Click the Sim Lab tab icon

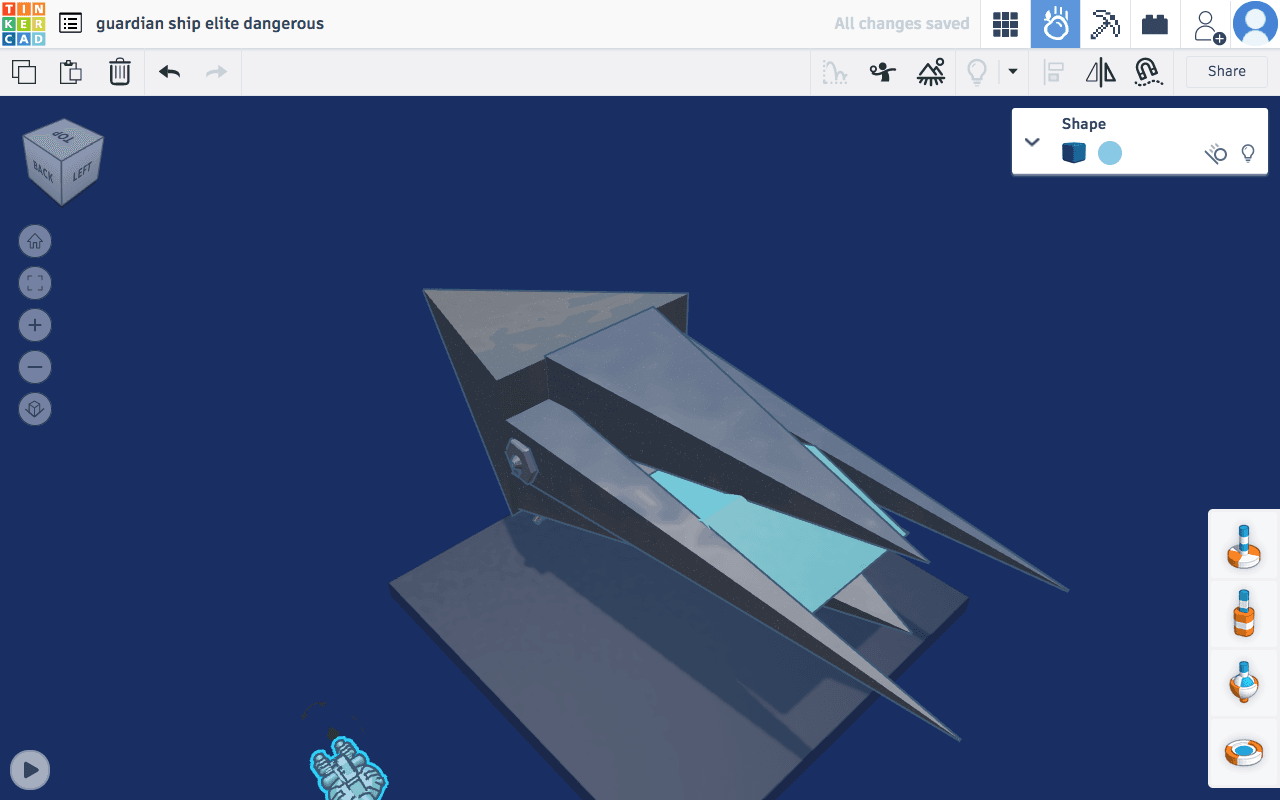click(1055, 24)
